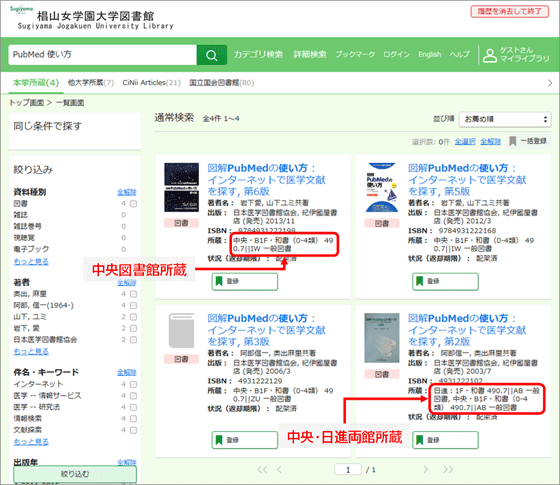Screen dimensions: 560x485
Task: Click the search box containing PubMed 使い方
Action: (x=103, y=55)
